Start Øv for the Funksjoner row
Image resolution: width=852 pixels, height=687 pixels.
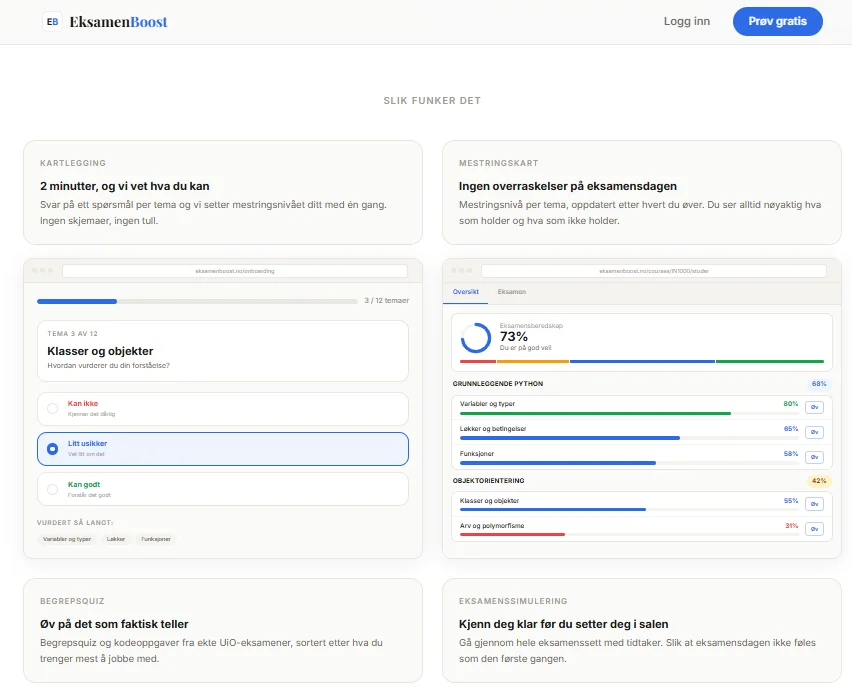814,457
